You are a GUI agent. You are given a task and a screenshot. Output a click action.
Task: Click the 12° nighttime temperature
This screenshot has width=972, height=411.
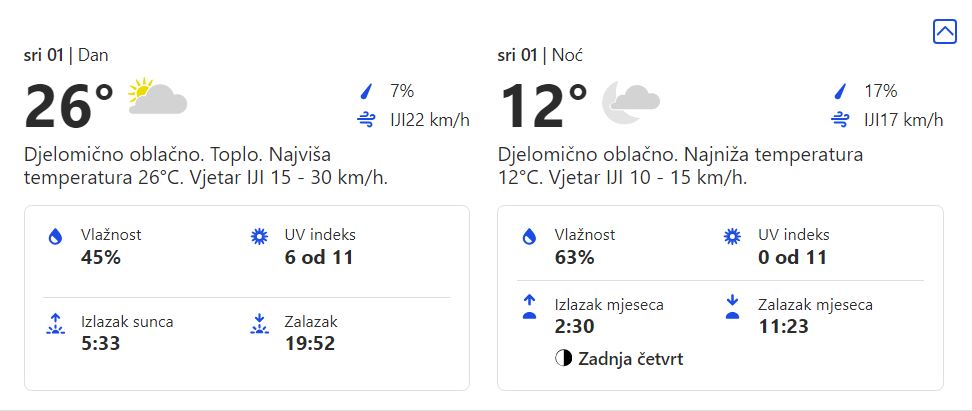(x=543, y=106)
